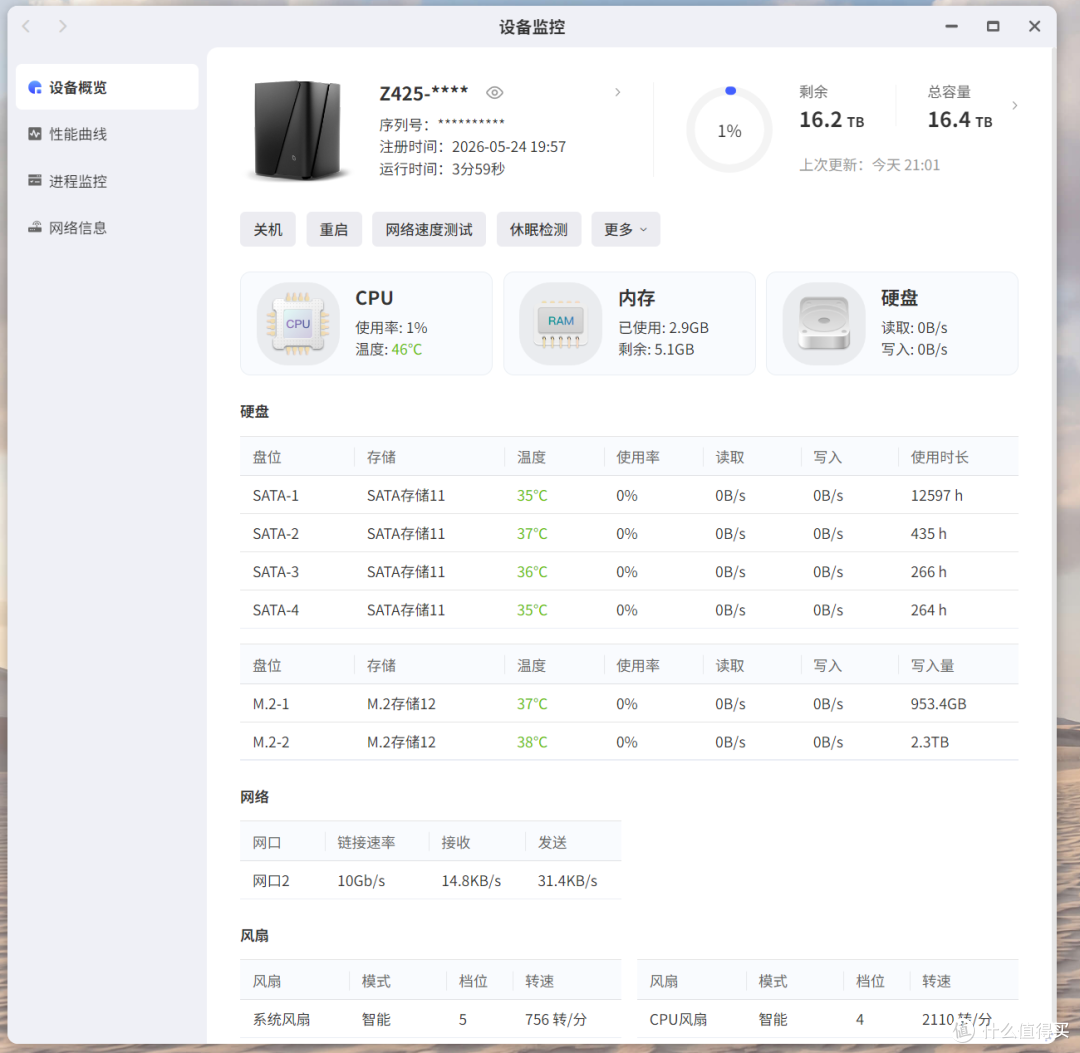Select the SATA-3 disk row
This screenshot has height=1053, width=1080.
point(629,572)
